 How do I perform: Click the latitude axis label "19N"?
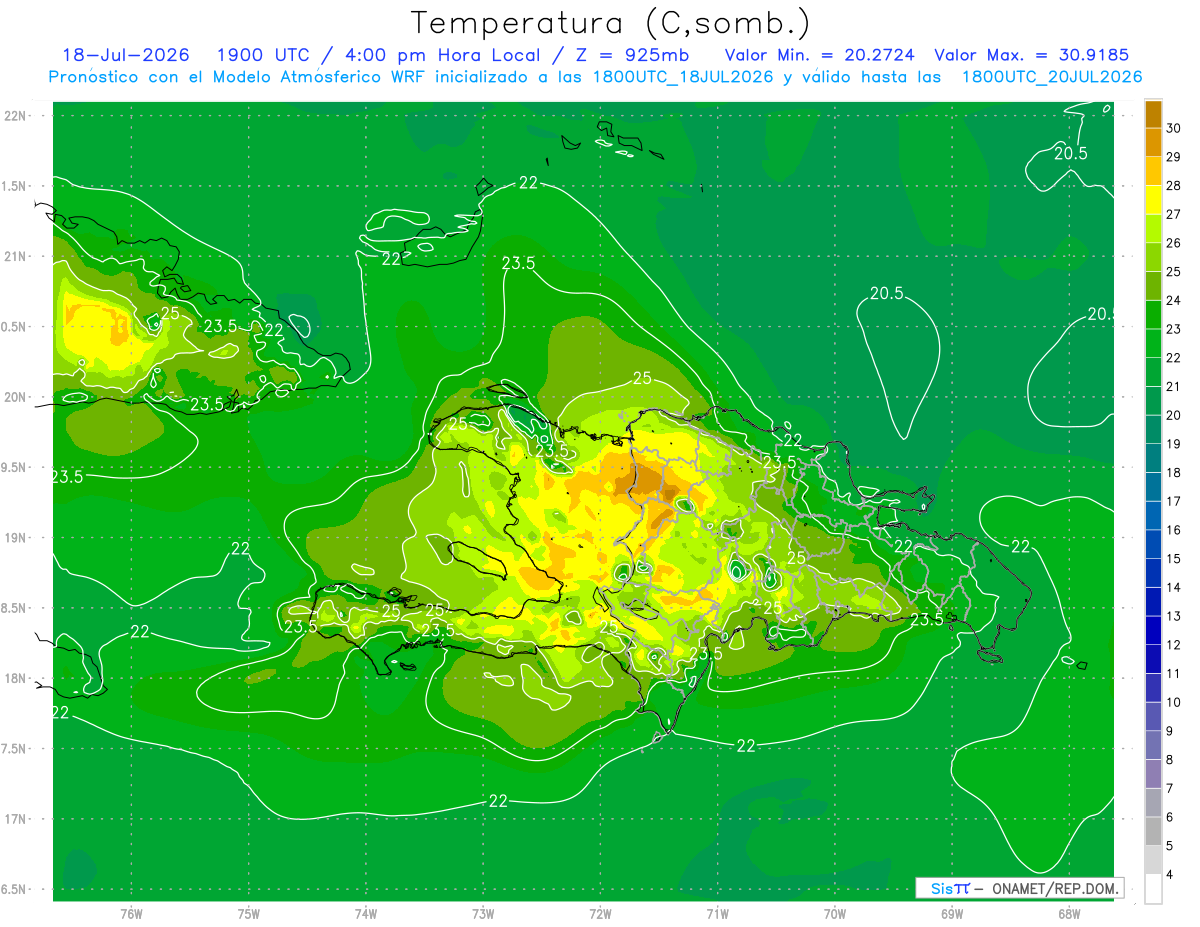[x=17, y=538]
